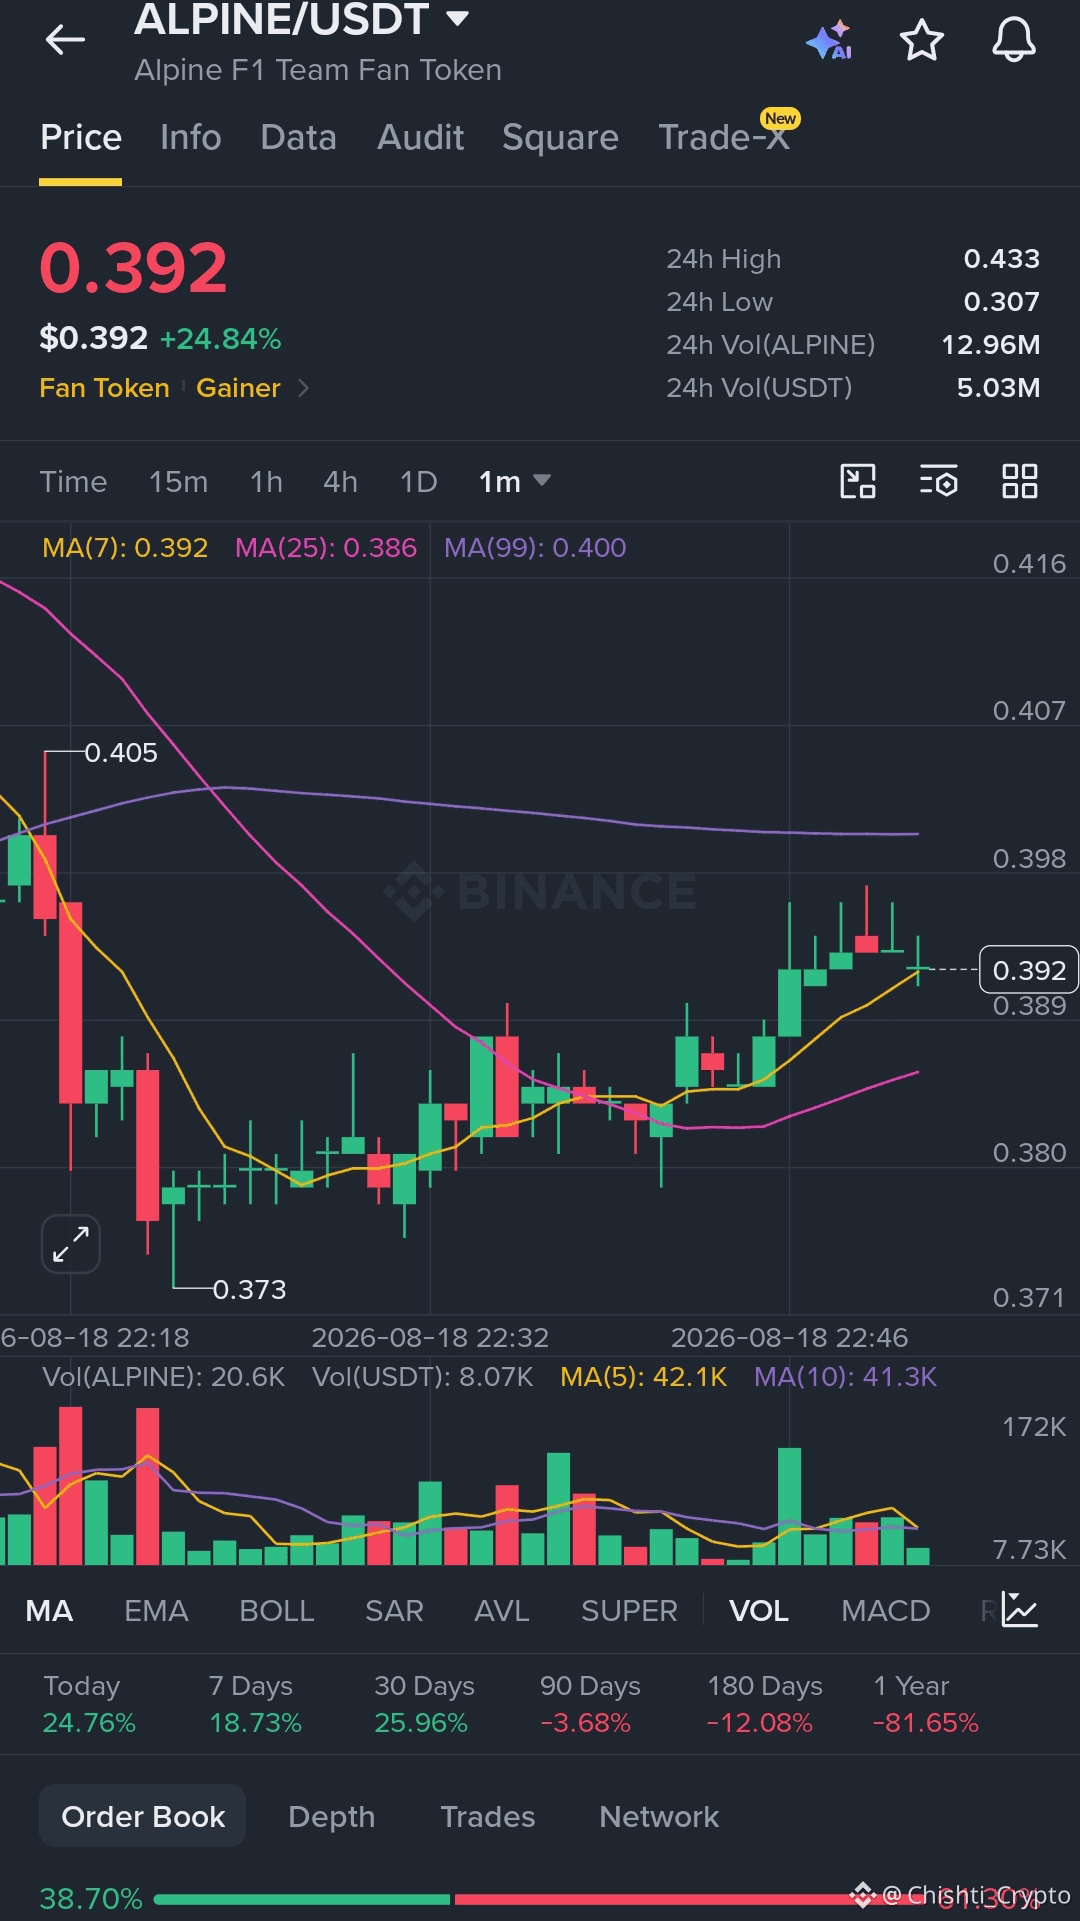Open the chart grid layout icon
1080x1921 pixels.
click(1020, 481)
